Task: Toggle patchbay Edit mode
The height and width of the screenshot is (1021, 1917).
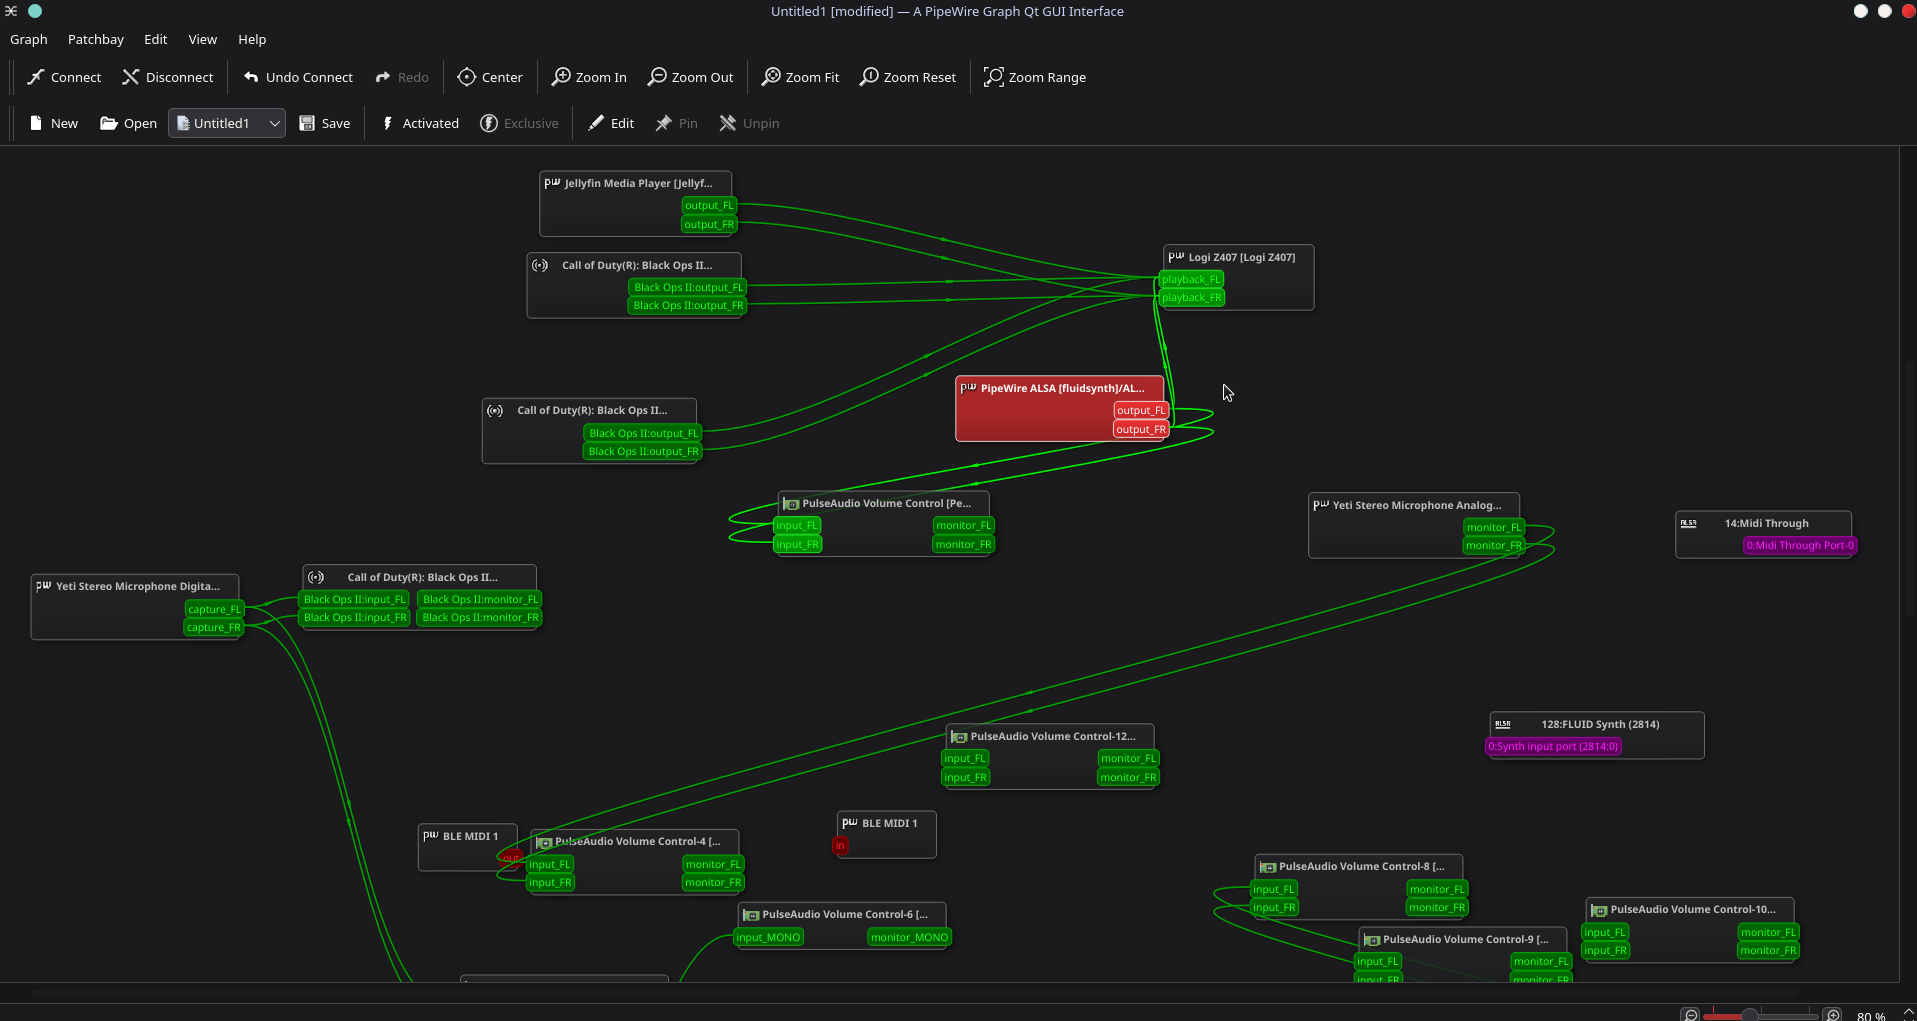Action: pyautogui.click(x=611, y=123)
